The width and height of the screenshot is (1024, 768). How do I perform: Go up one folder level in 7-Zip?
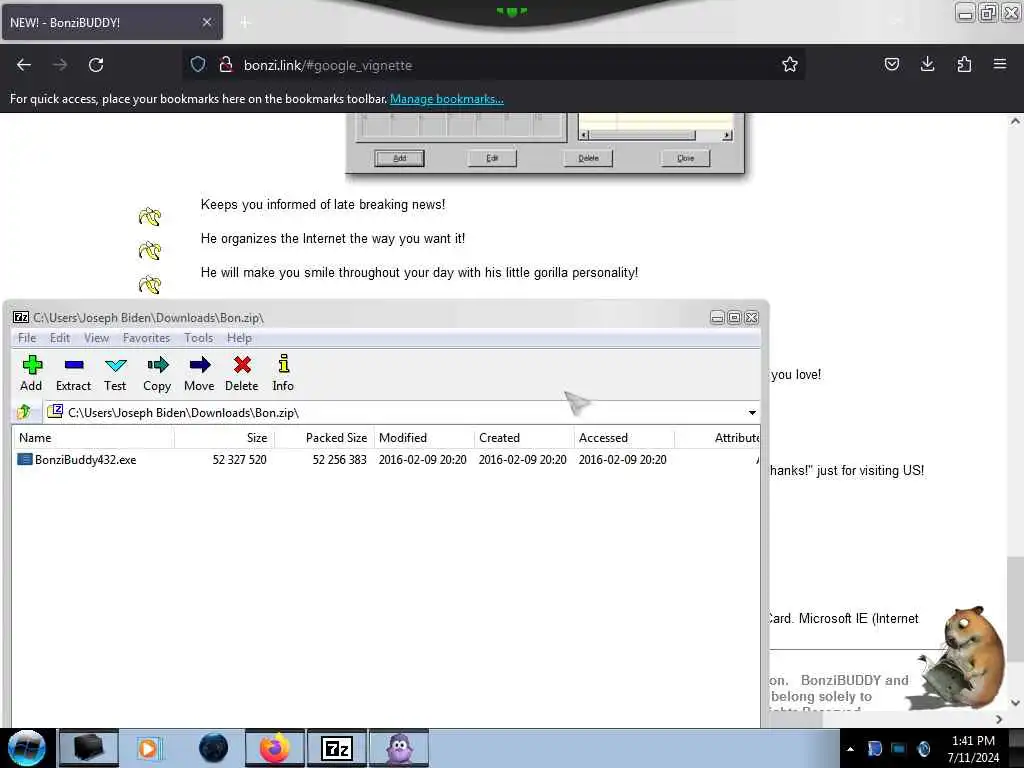(x=24, y=412)
